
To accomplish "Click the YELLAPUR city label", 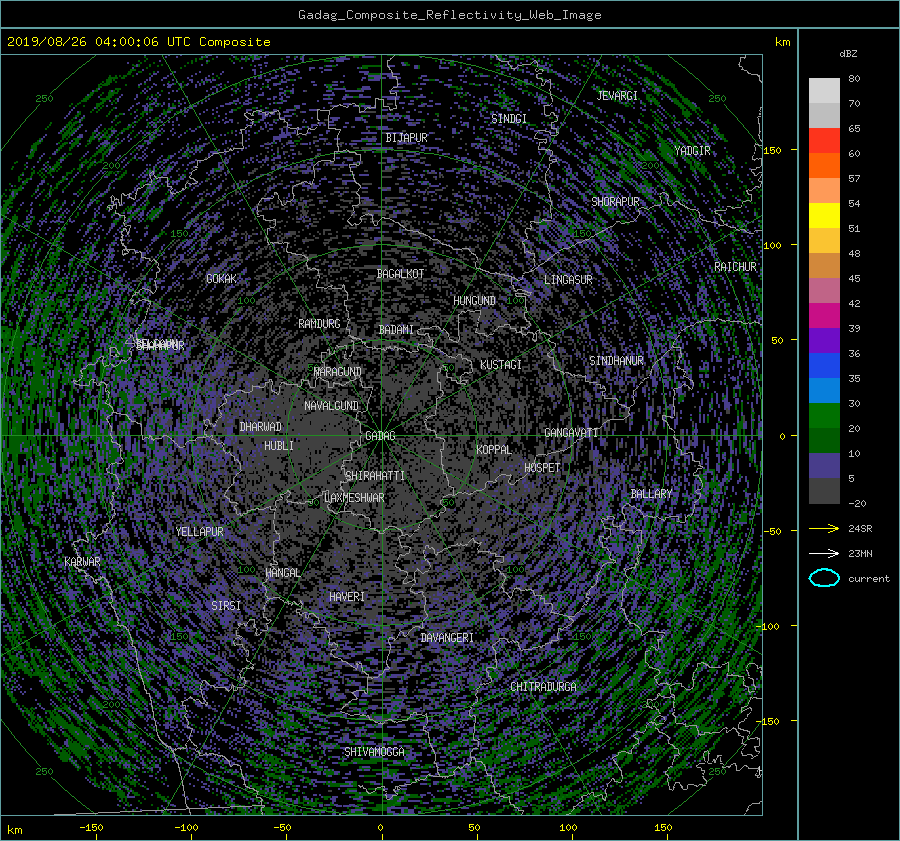I will coord(200,532).
